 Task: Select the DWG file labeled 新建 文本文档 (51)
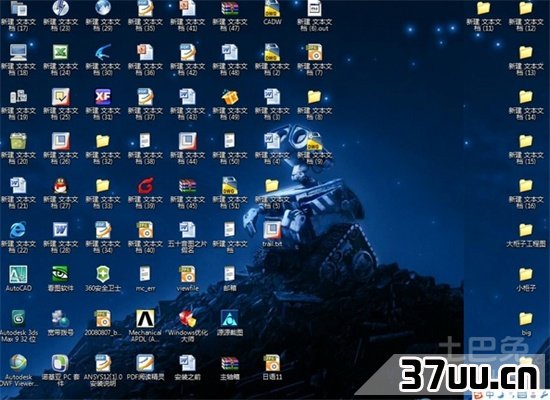pos(230,185)
